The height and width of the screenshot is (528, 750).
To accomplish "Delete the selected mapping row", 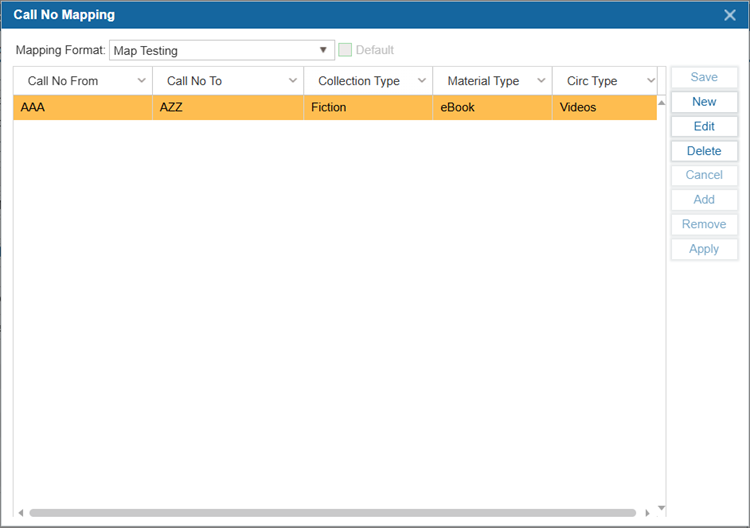I will tap(704, 151).
